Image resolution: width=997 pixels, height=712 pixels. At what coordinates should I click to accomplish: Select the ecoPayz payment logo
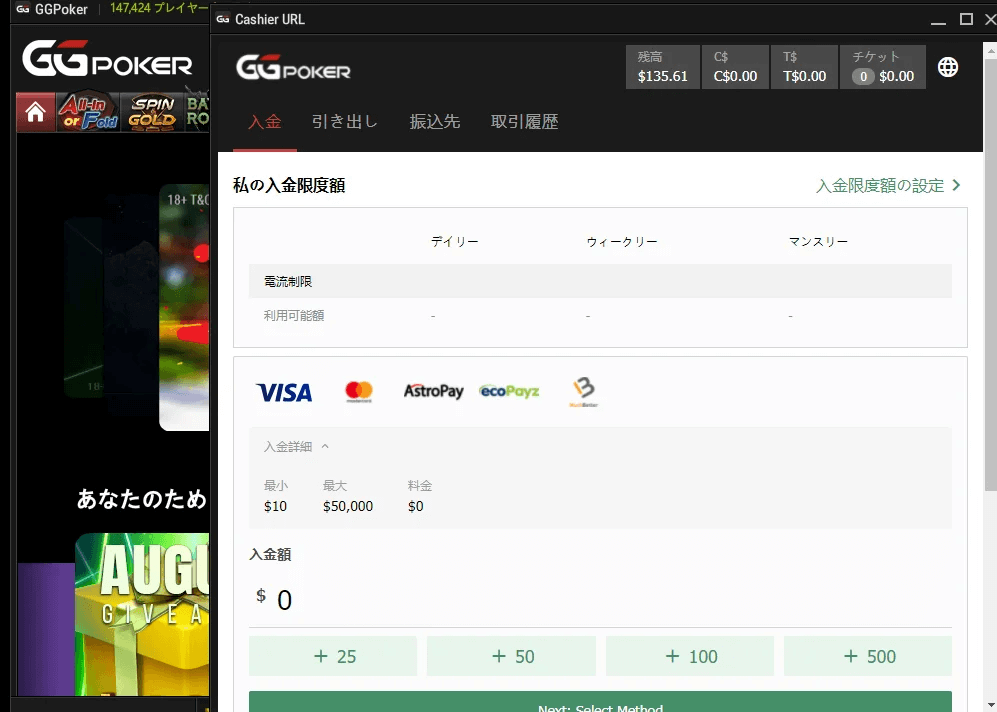click(x=509, y=391)
